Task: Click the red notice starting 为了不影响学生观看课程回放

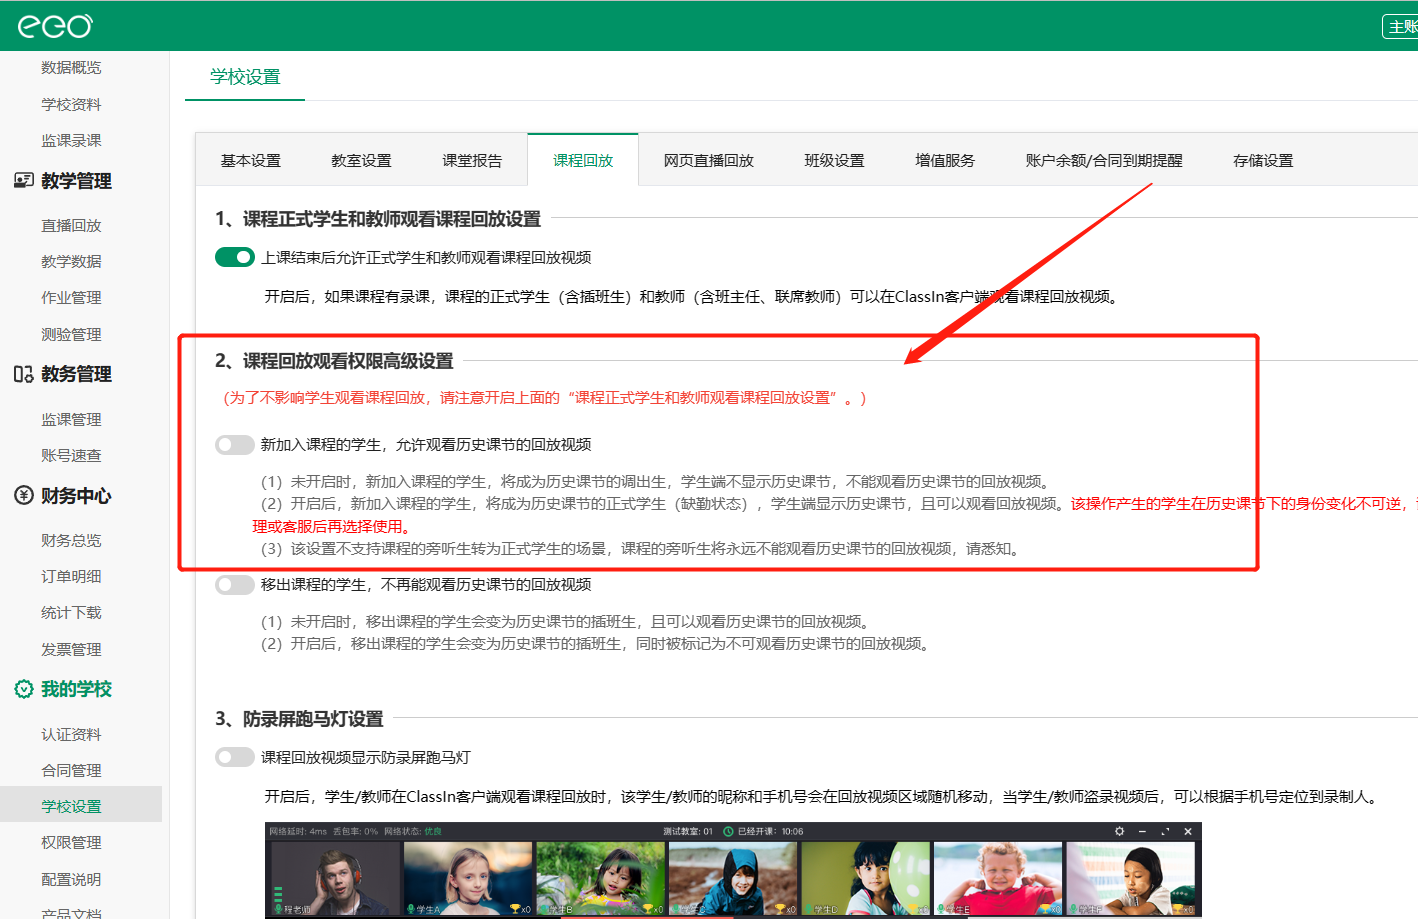Action: 545,398
